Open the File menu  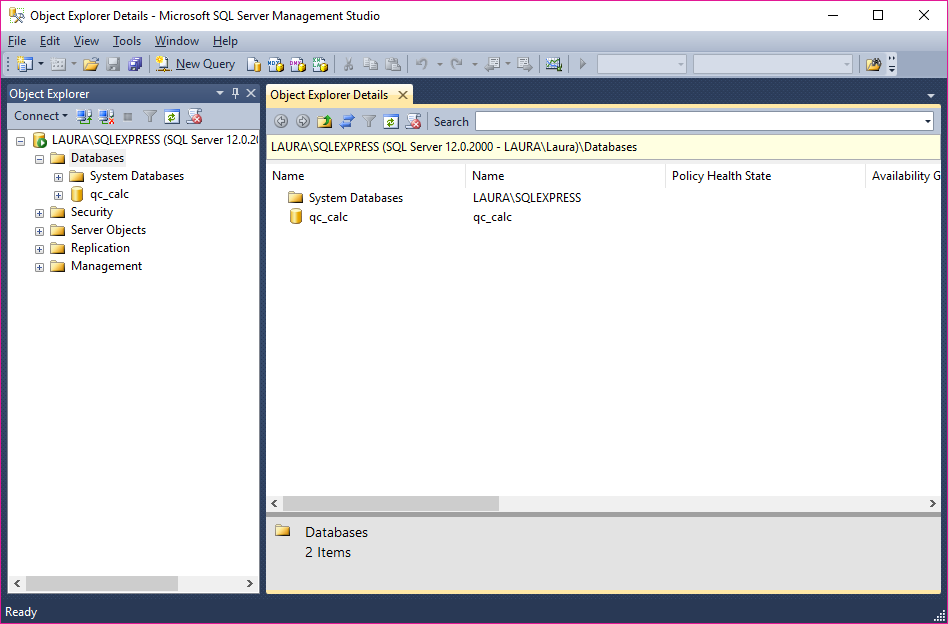coord(17,41)
